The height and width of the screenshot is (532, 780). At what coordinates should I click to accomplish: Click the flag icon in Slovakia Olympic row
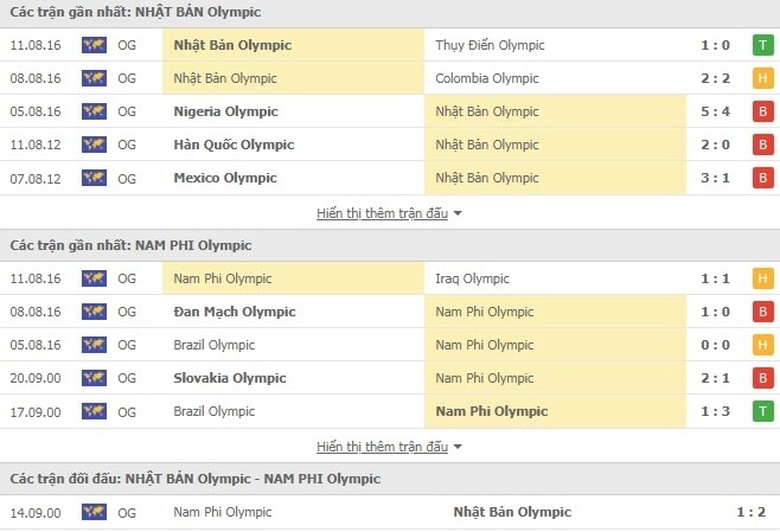[x=94, y=378]
